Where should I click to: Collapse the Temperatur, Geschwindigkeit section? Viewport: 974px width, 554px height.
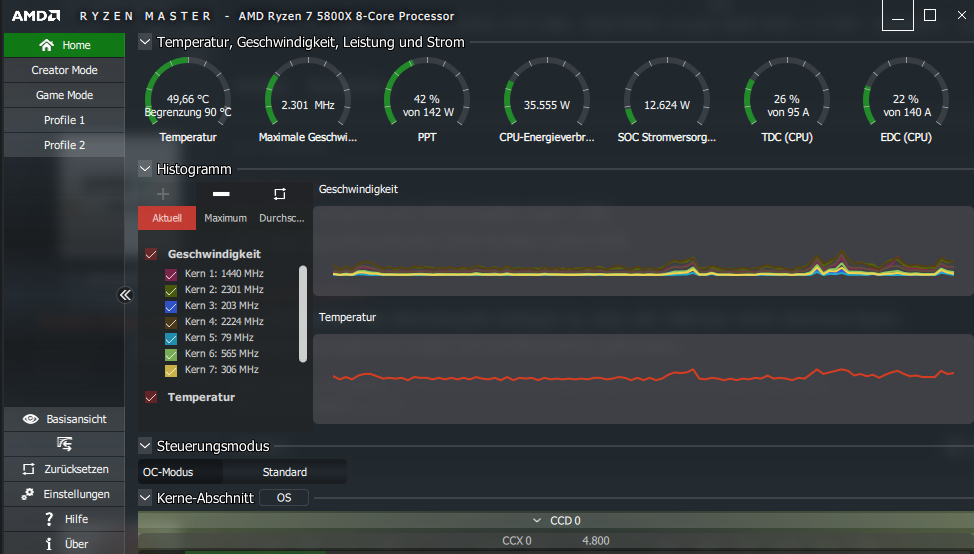coord(145,42)
